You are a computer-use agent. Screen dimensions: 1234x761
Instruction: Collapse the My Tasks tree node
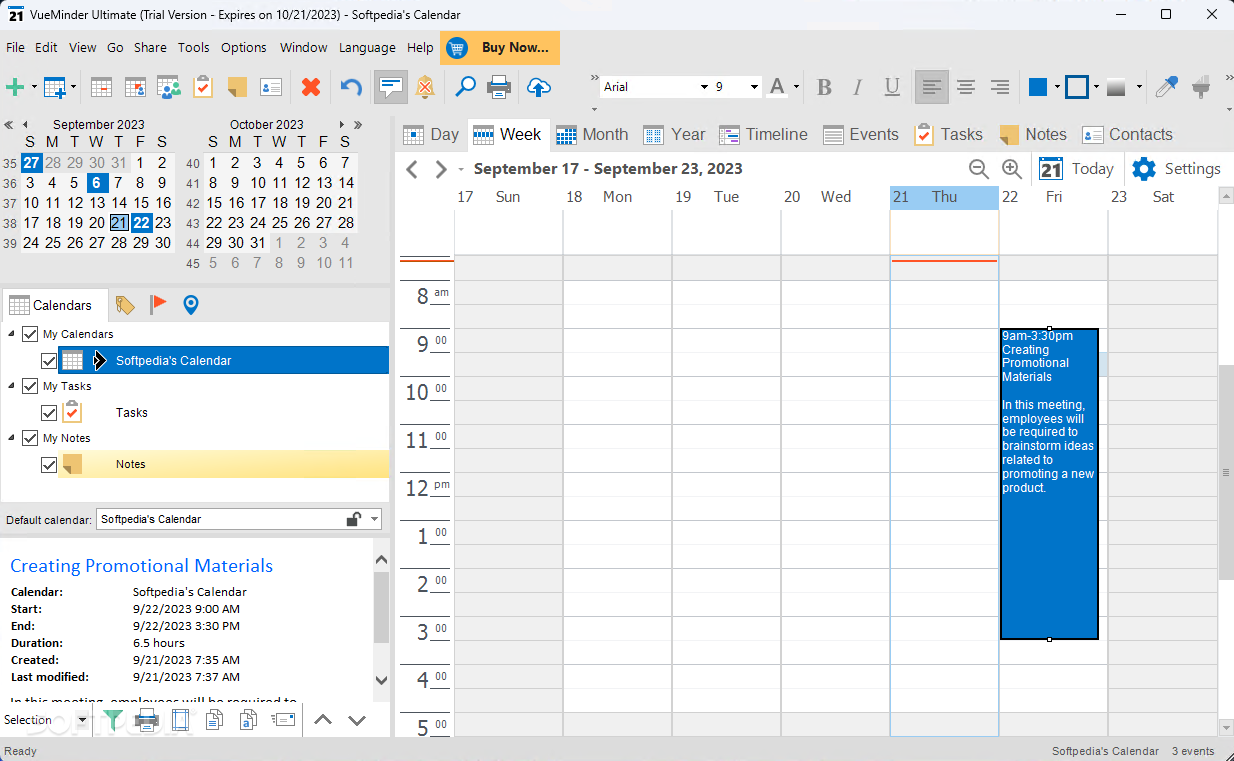point(11,386)
